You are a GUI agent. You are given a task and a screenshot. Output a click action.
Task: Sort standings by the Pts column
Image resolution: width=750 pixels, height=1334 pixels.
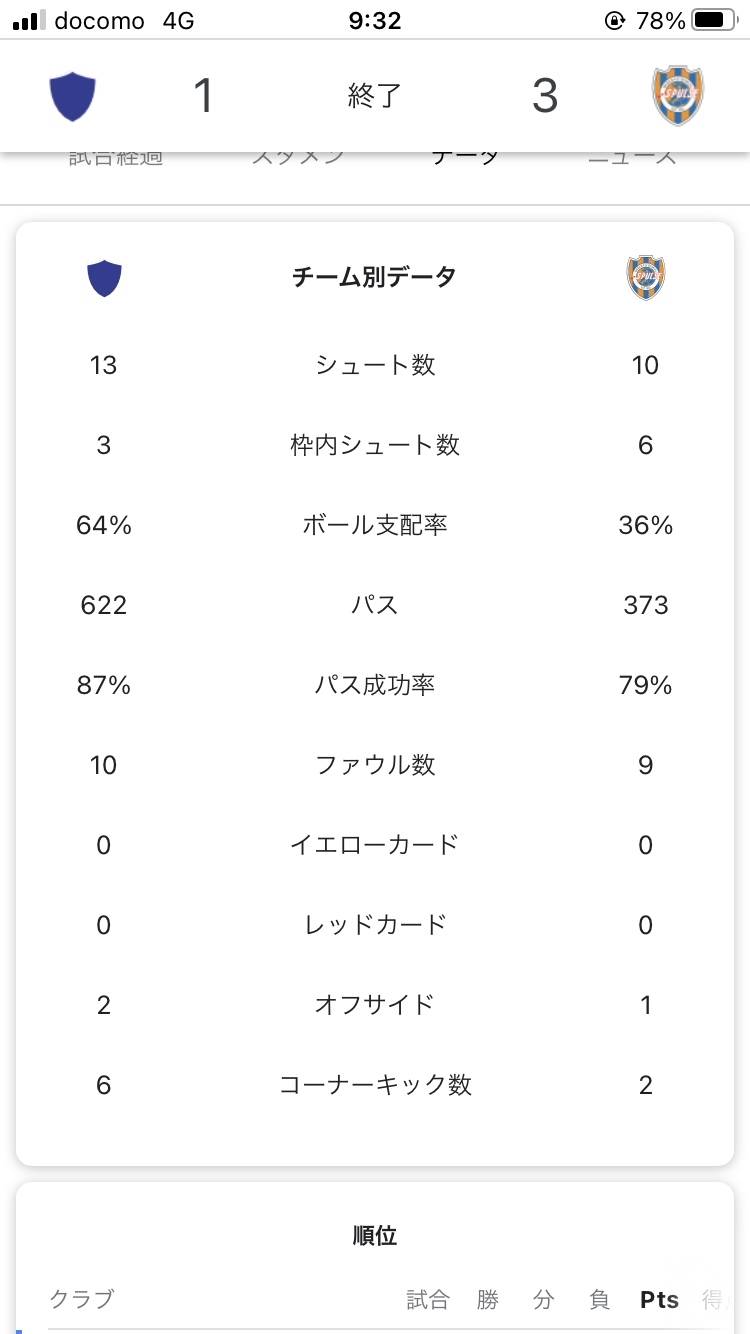pyautogui.click(x=659, y=1300)
